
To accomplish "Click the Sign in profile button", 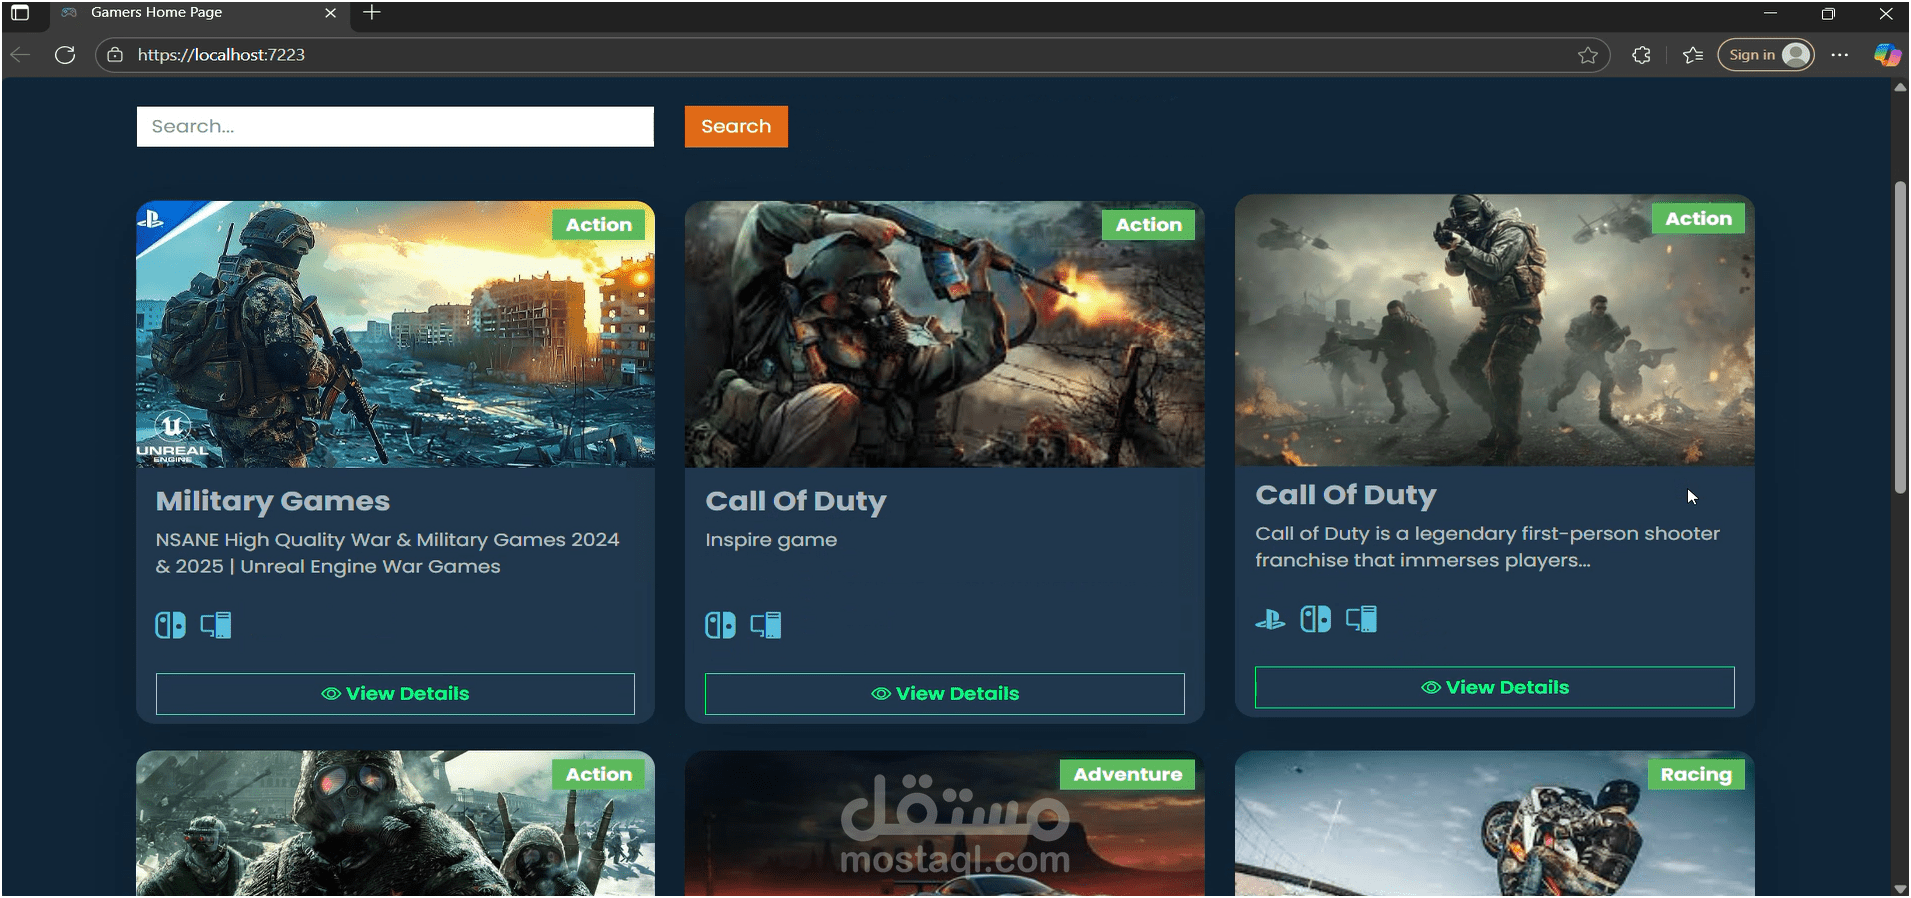I will tap(1766, 55).
